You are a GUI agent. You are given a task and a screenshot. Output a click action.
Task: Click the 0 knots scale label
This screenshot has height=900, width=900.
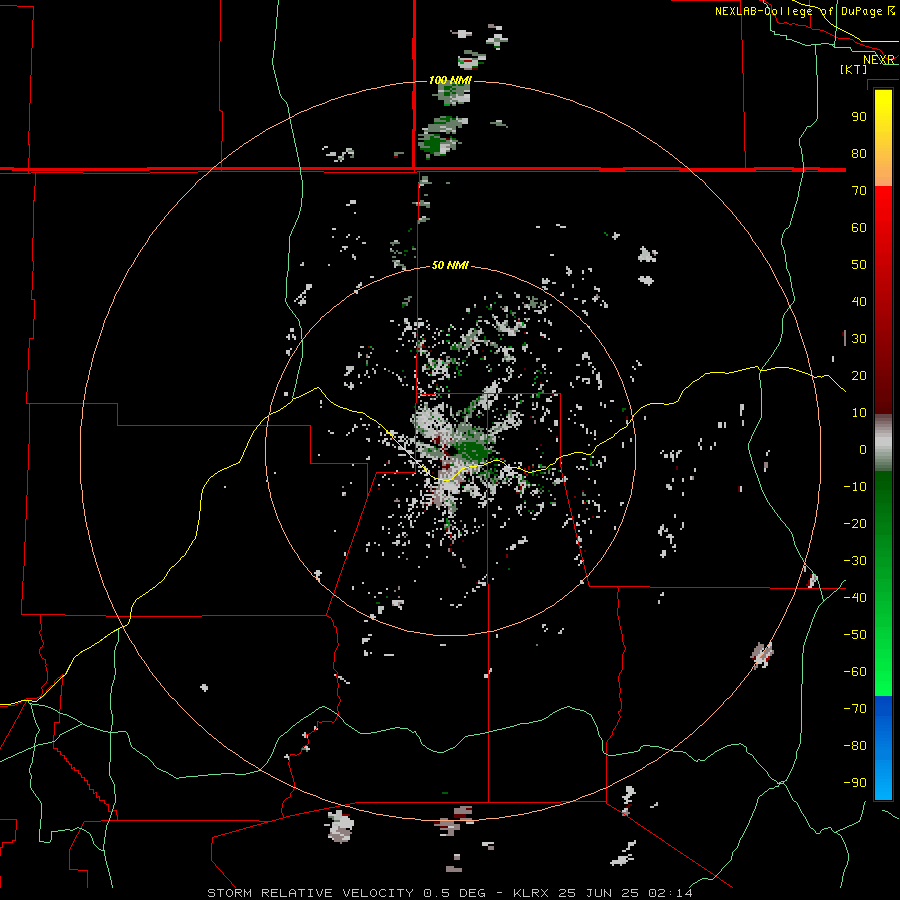click(x=863, y=449)
